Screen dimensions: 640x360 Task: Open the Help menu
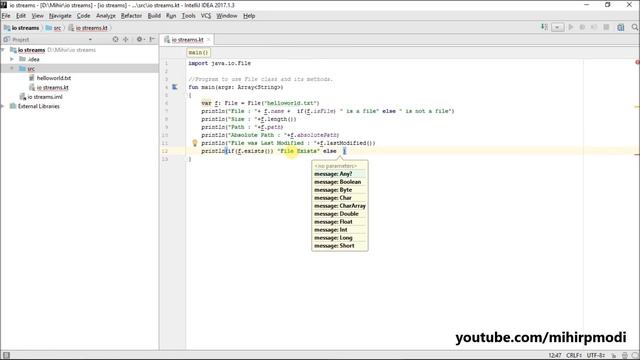click(x=249, y=16)
